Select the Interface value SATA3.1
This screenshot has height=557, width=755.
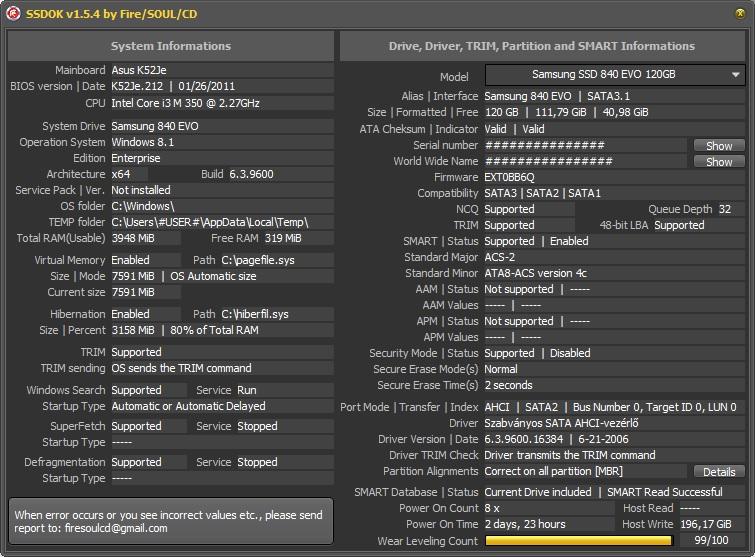point(608,96)
